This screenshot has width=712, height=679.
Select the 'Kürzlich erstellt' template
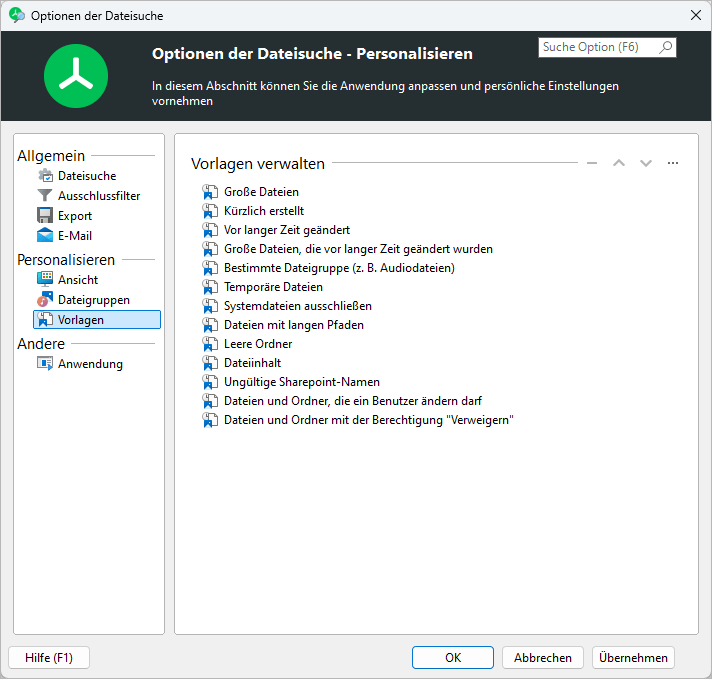(x=264, y=211)
